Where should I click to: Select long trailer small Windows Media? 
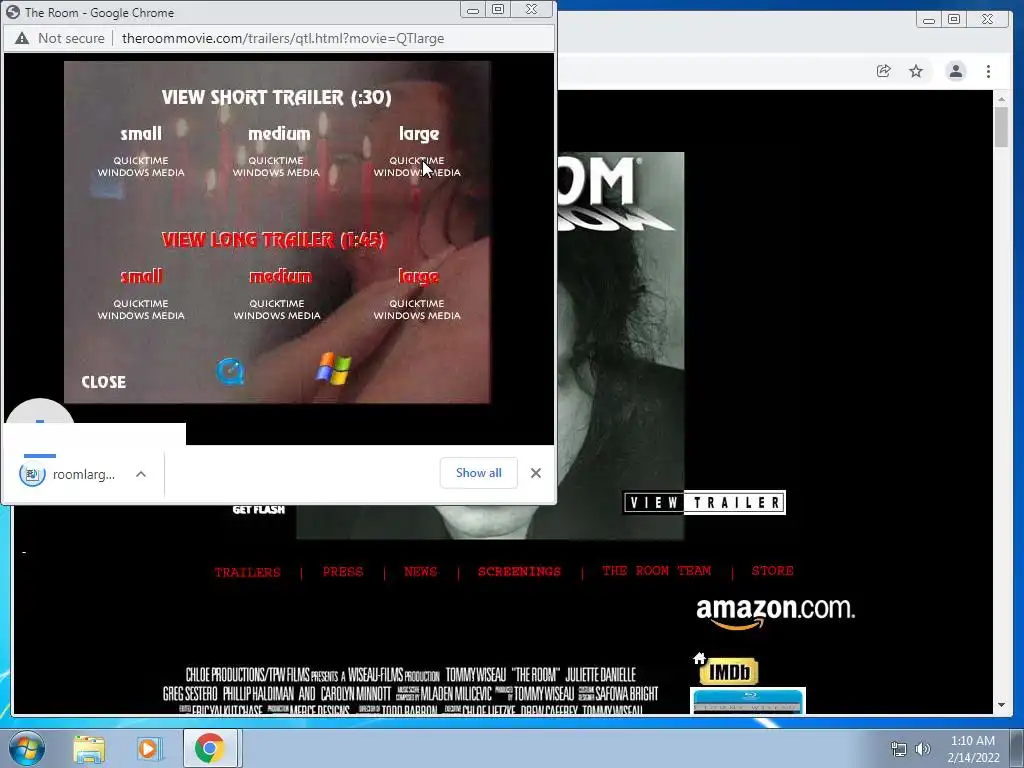click(141, 315)
